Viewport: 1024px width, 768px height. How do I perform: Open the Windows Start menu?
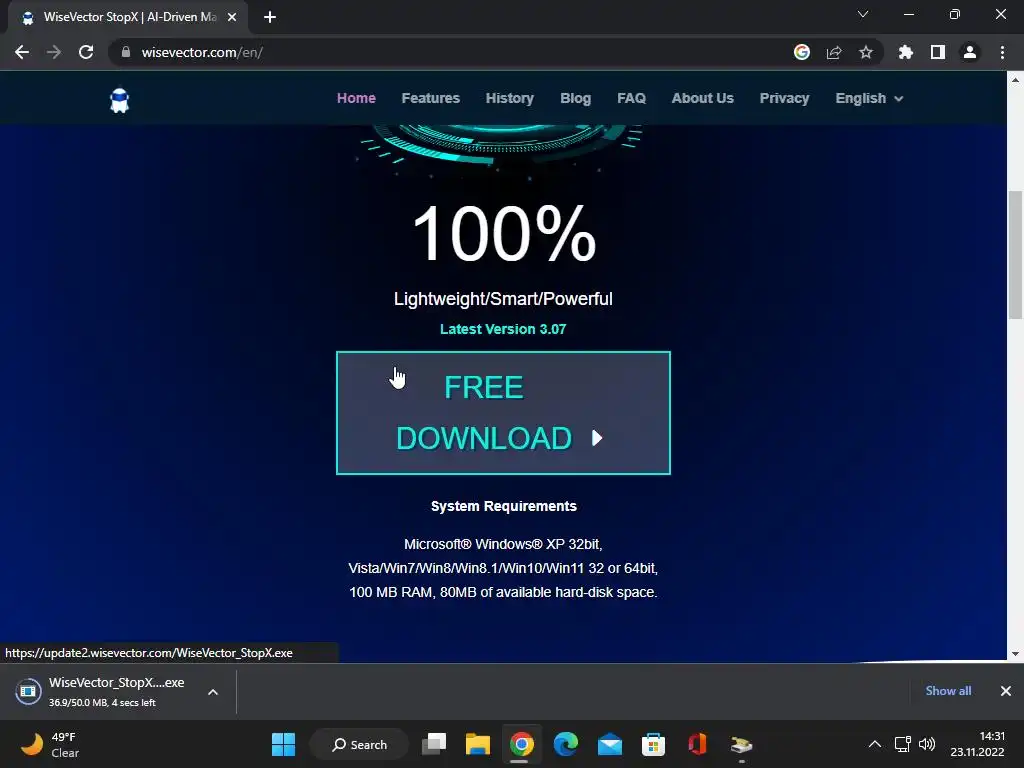point(283,744)
